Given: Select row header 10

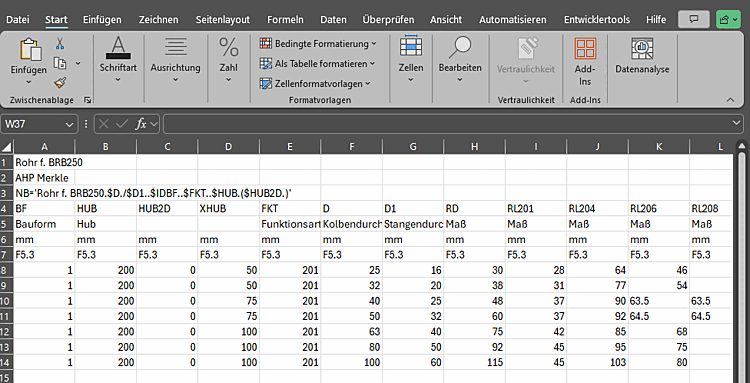Looking at the screenshot, I should click(7, 301).
